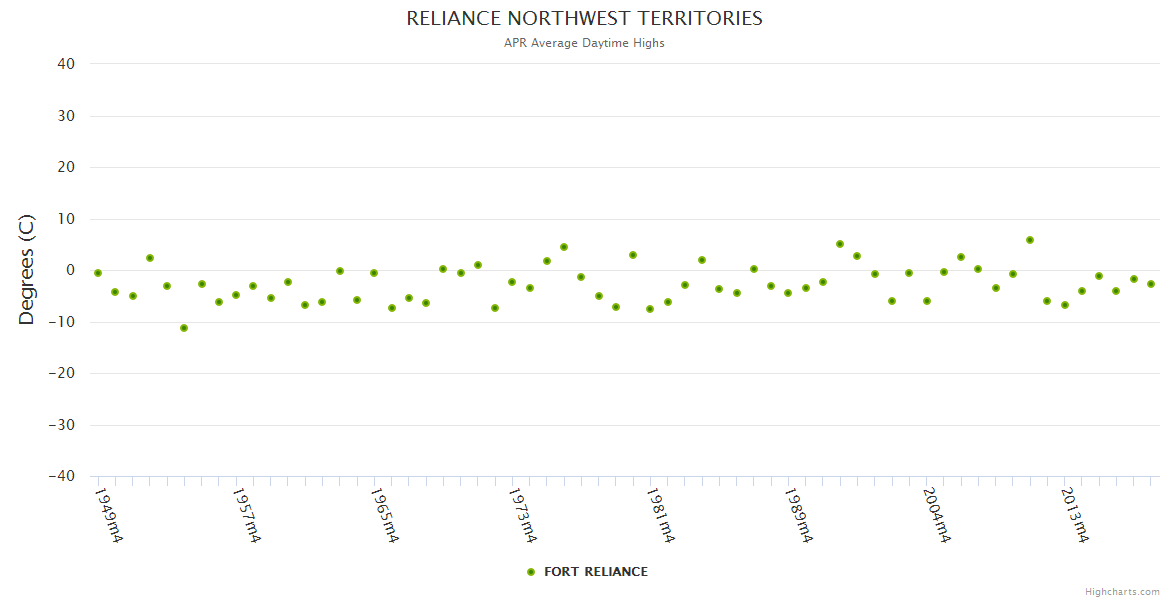Click the last data point at far right
Image resolution: width=1170 pixels, height=600 pixels.
pyautogui.click(x=1151, y=284)
